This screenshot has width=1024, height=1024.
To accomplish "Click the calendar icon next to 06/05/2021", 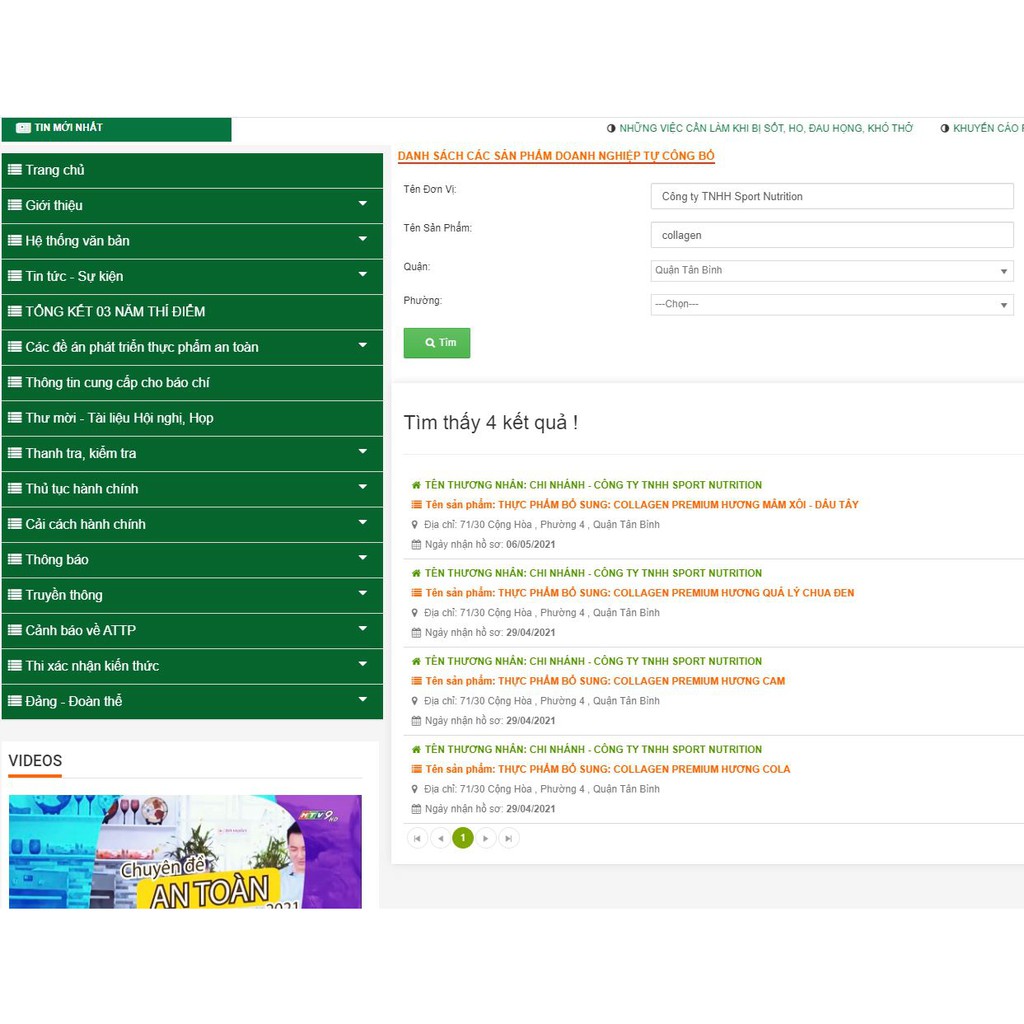I will pyautogui.click(x=416, y=545).
